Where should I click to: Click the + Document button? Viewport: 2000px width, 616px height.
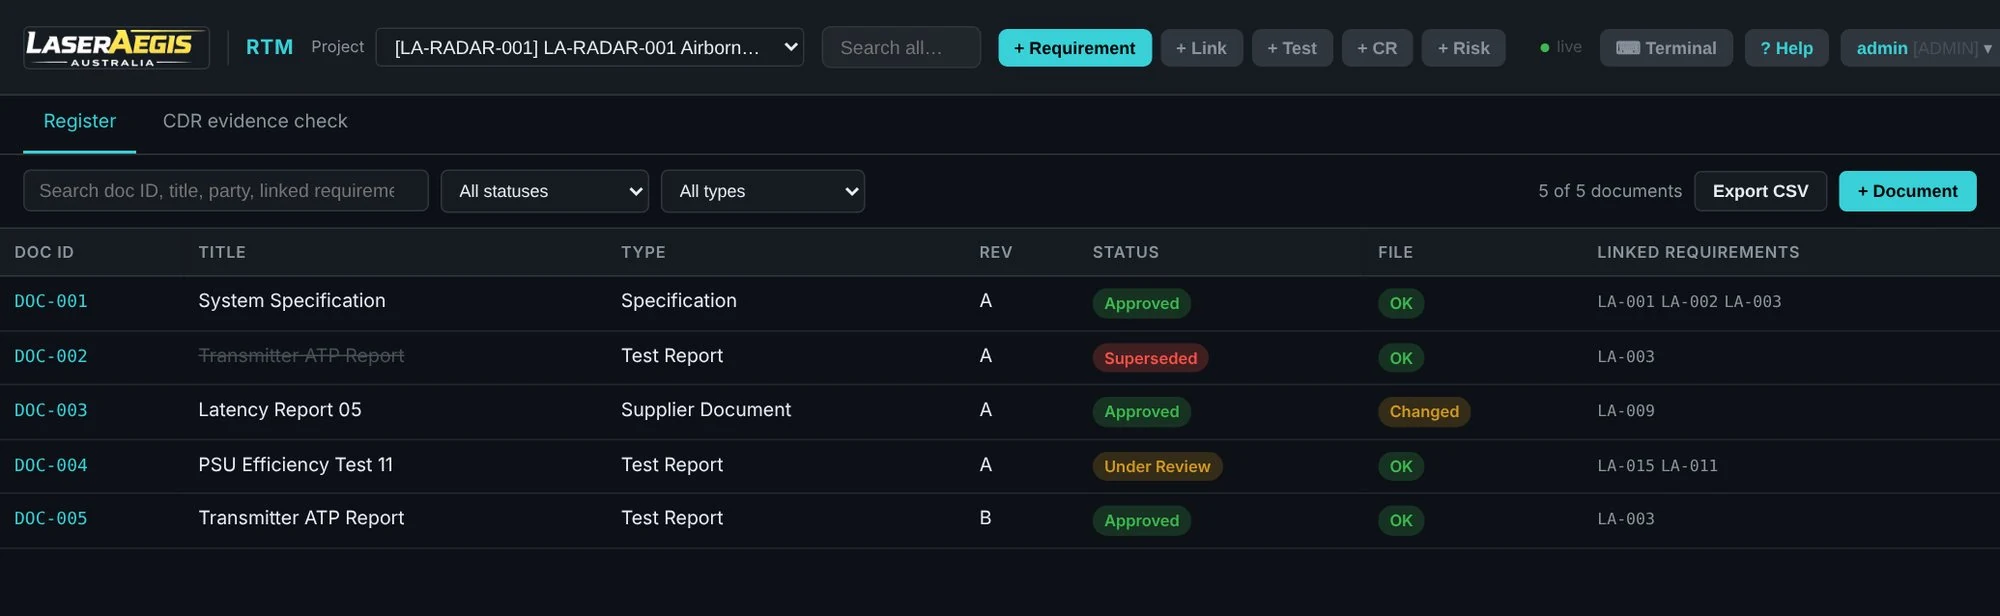(x=1907, y=190)
